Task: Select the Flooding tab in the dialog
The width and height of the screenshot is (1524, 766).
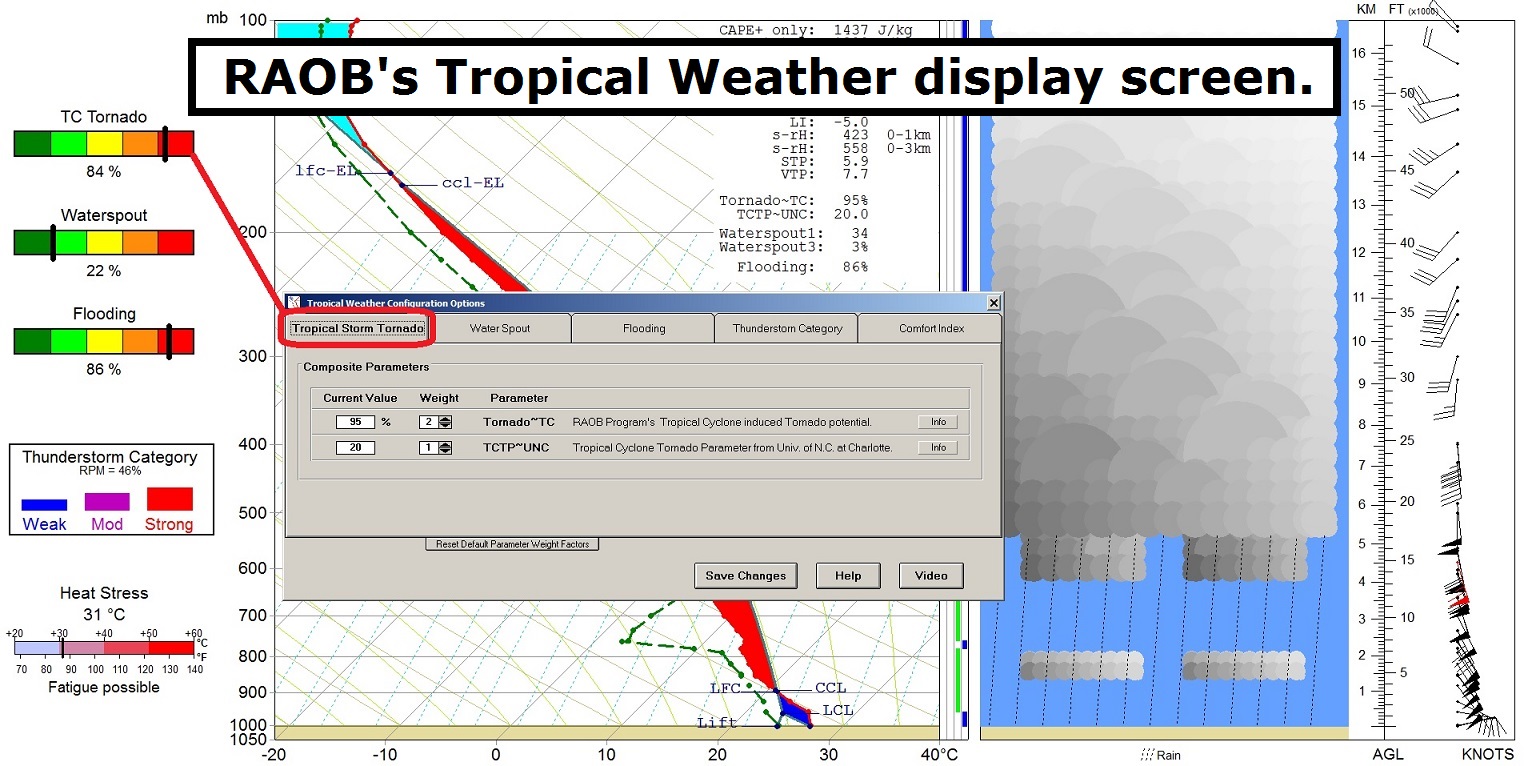Action: (x=643, y=328)
